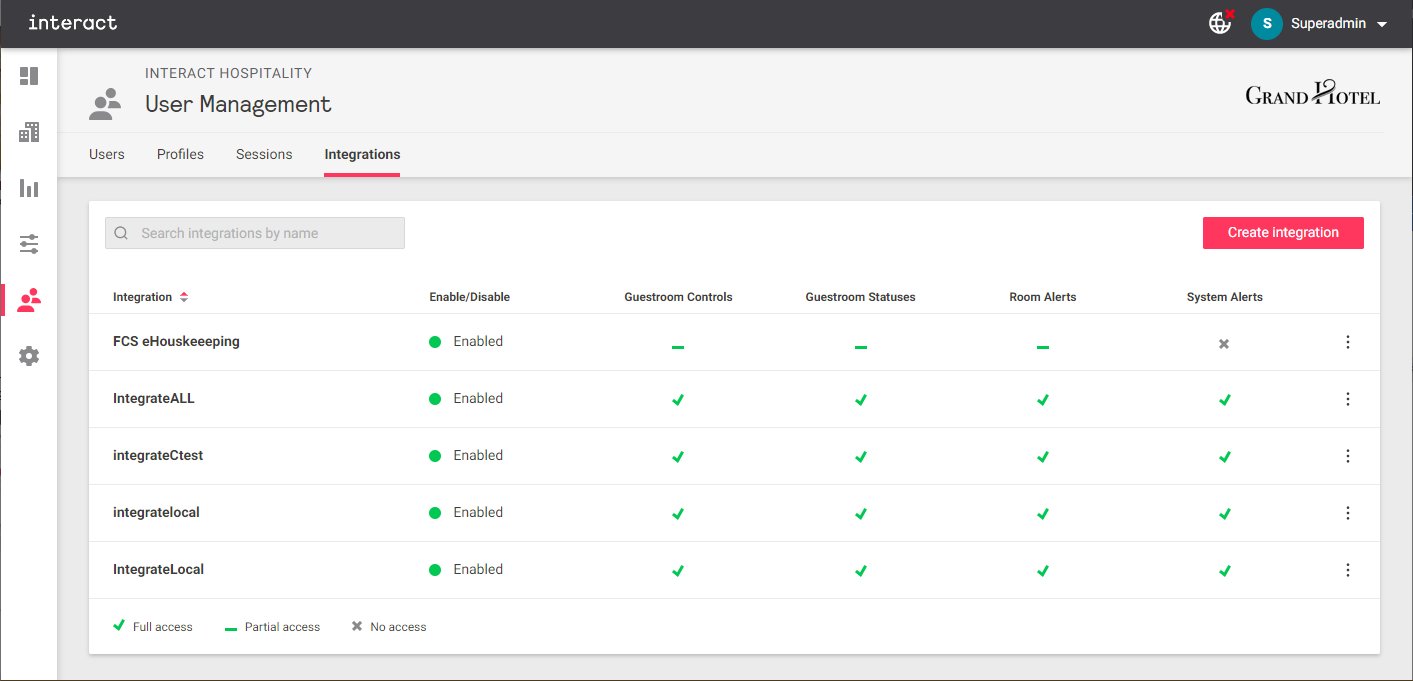Image resolution: width=1413 pixels, height=681 pixels.
Task: Click System Alerts checkmark for integratelocal
Action: click(1224, 513)
